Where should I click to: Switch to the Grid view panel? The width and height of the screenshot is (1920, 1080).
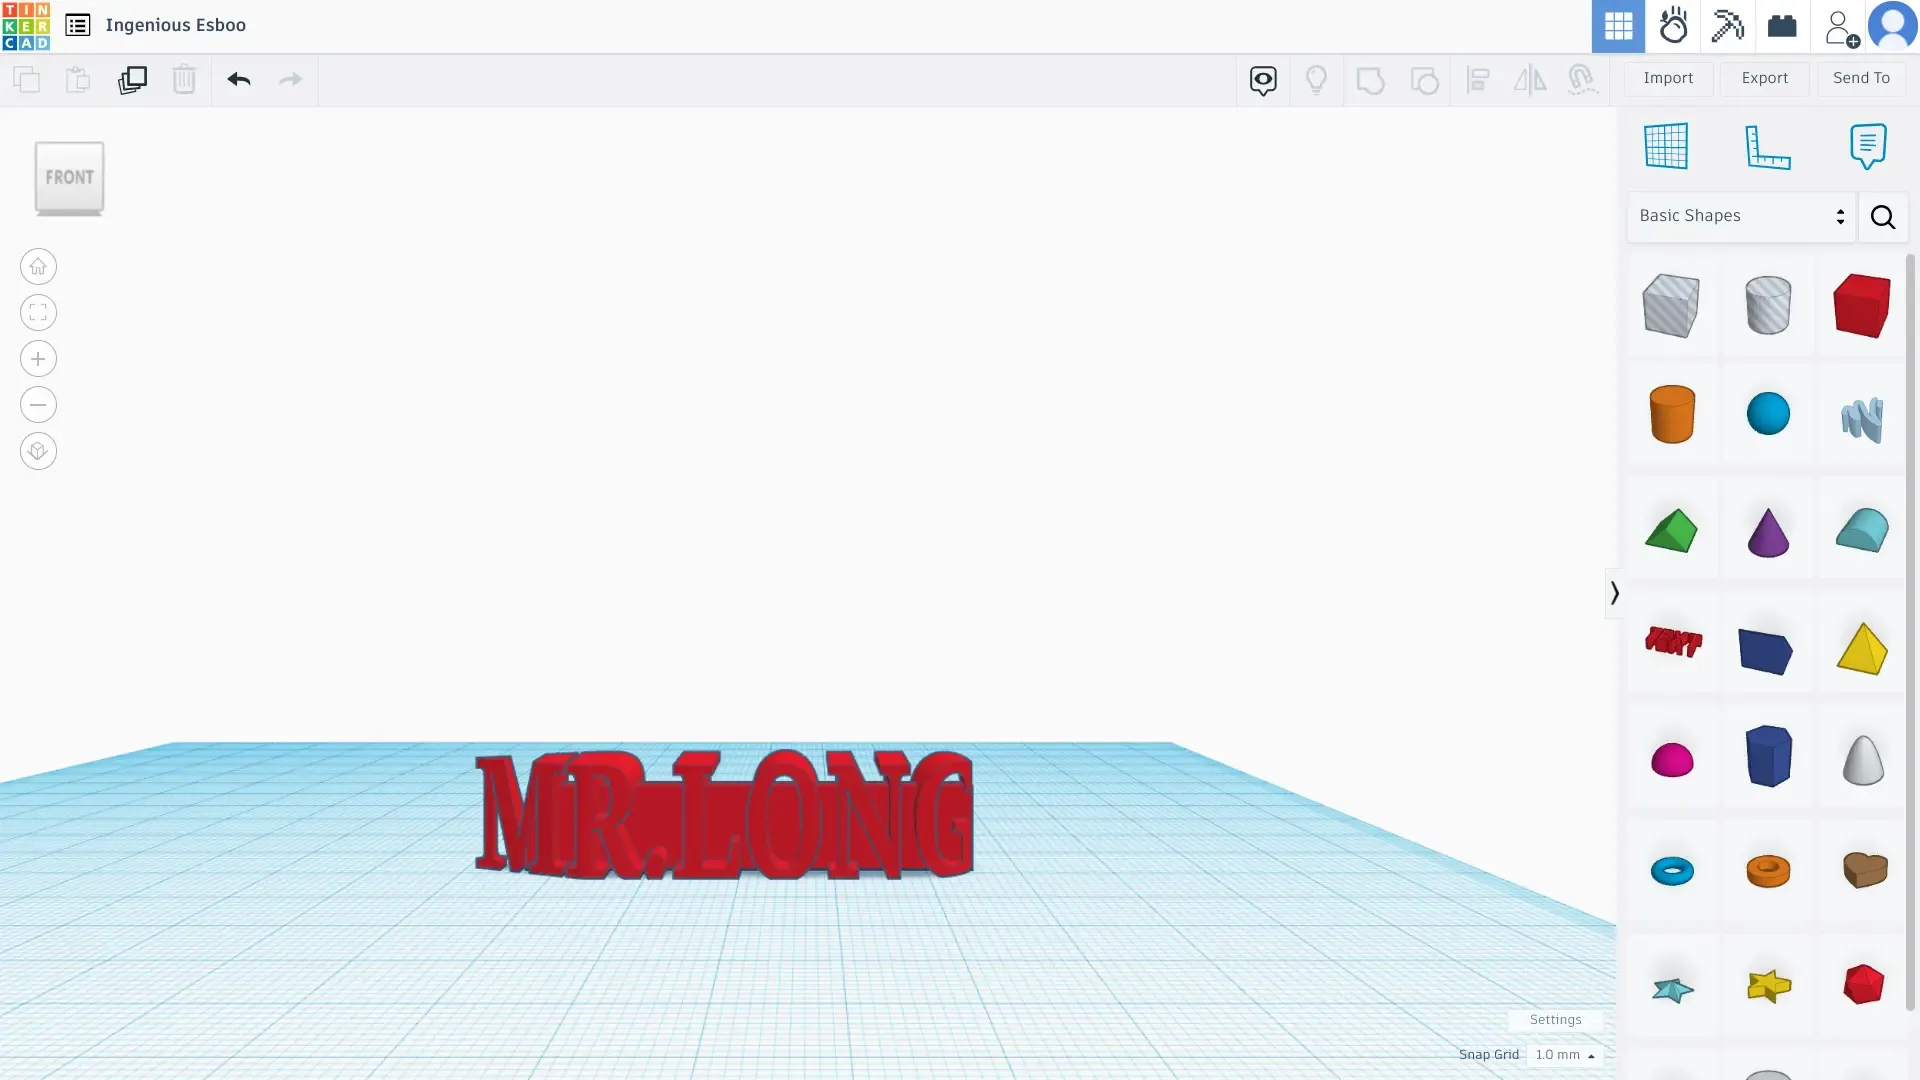[x=1618, y=26]
